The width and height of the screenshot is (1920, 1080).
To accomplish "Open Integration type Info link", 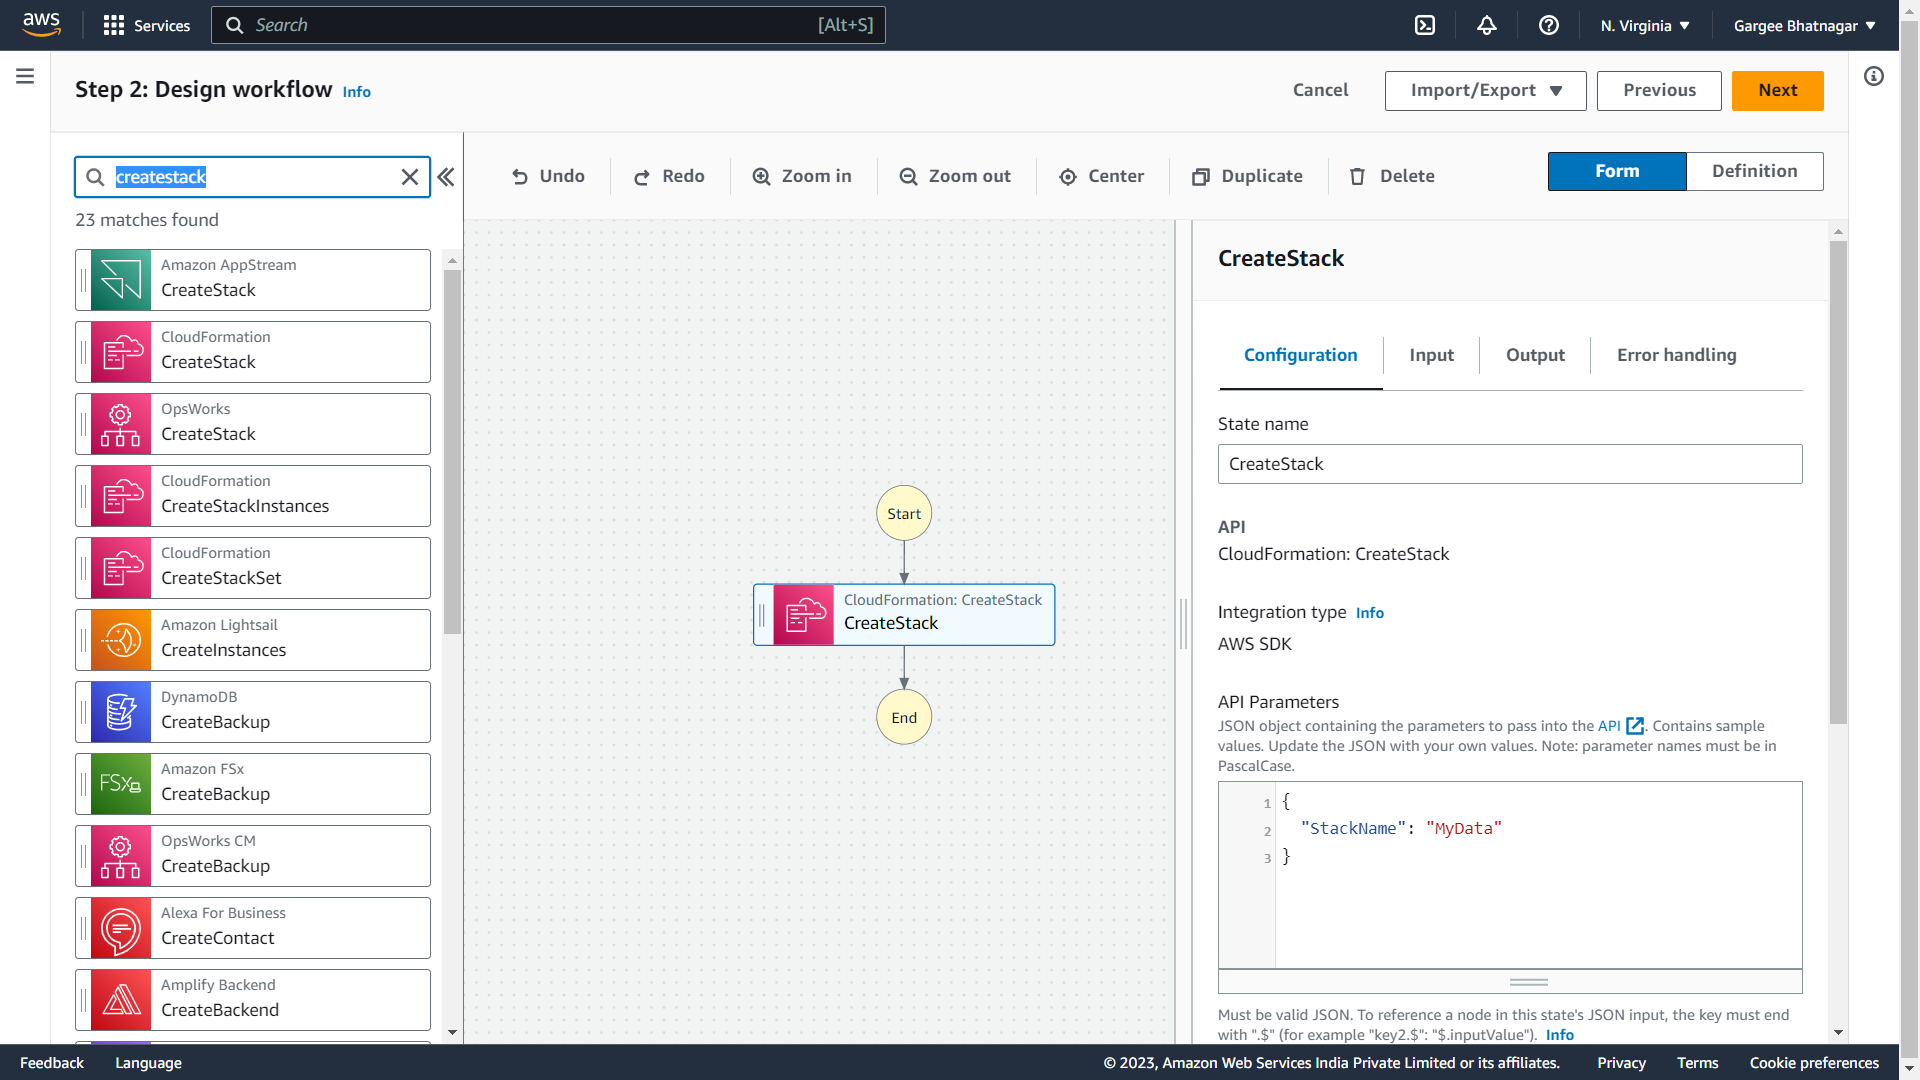I will (1369, 613).
